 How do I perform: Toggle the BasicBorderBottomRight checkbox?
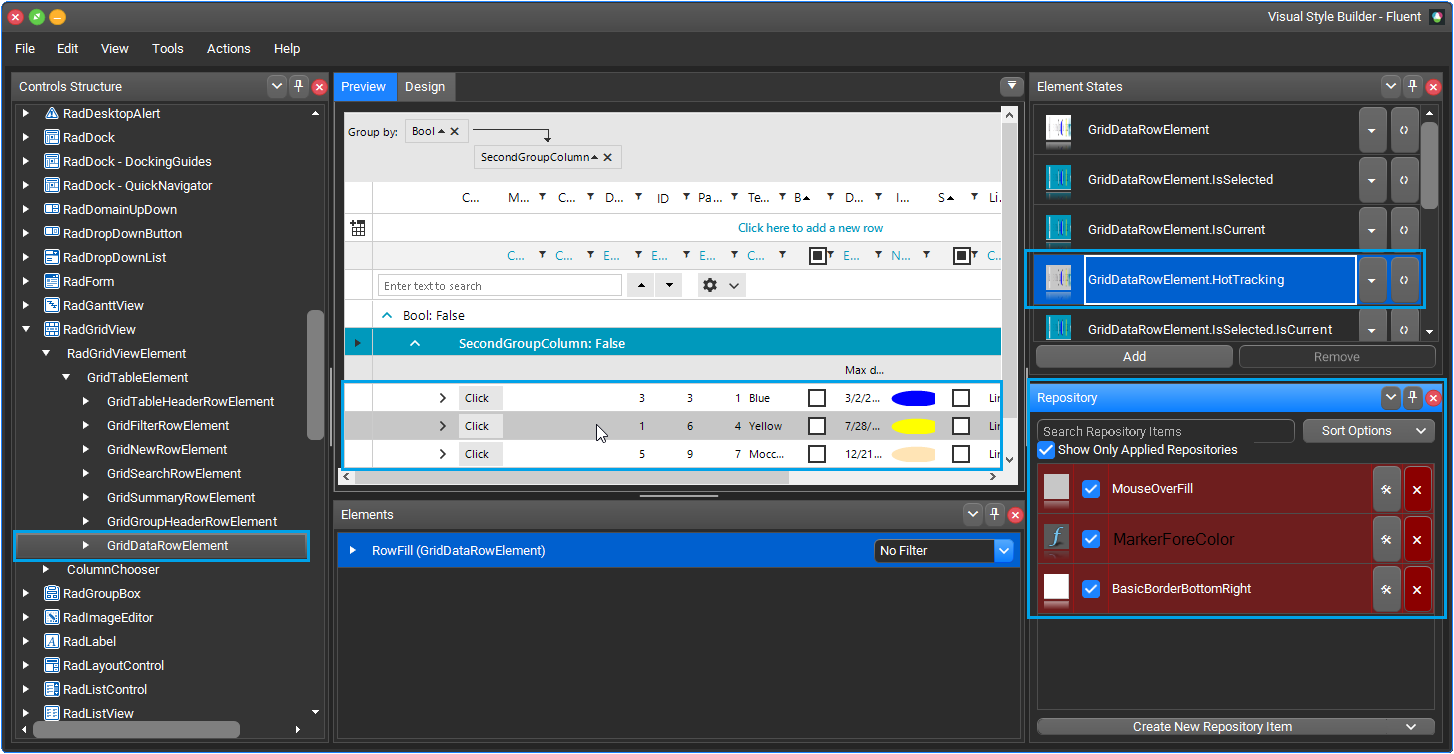[1091, 589]
